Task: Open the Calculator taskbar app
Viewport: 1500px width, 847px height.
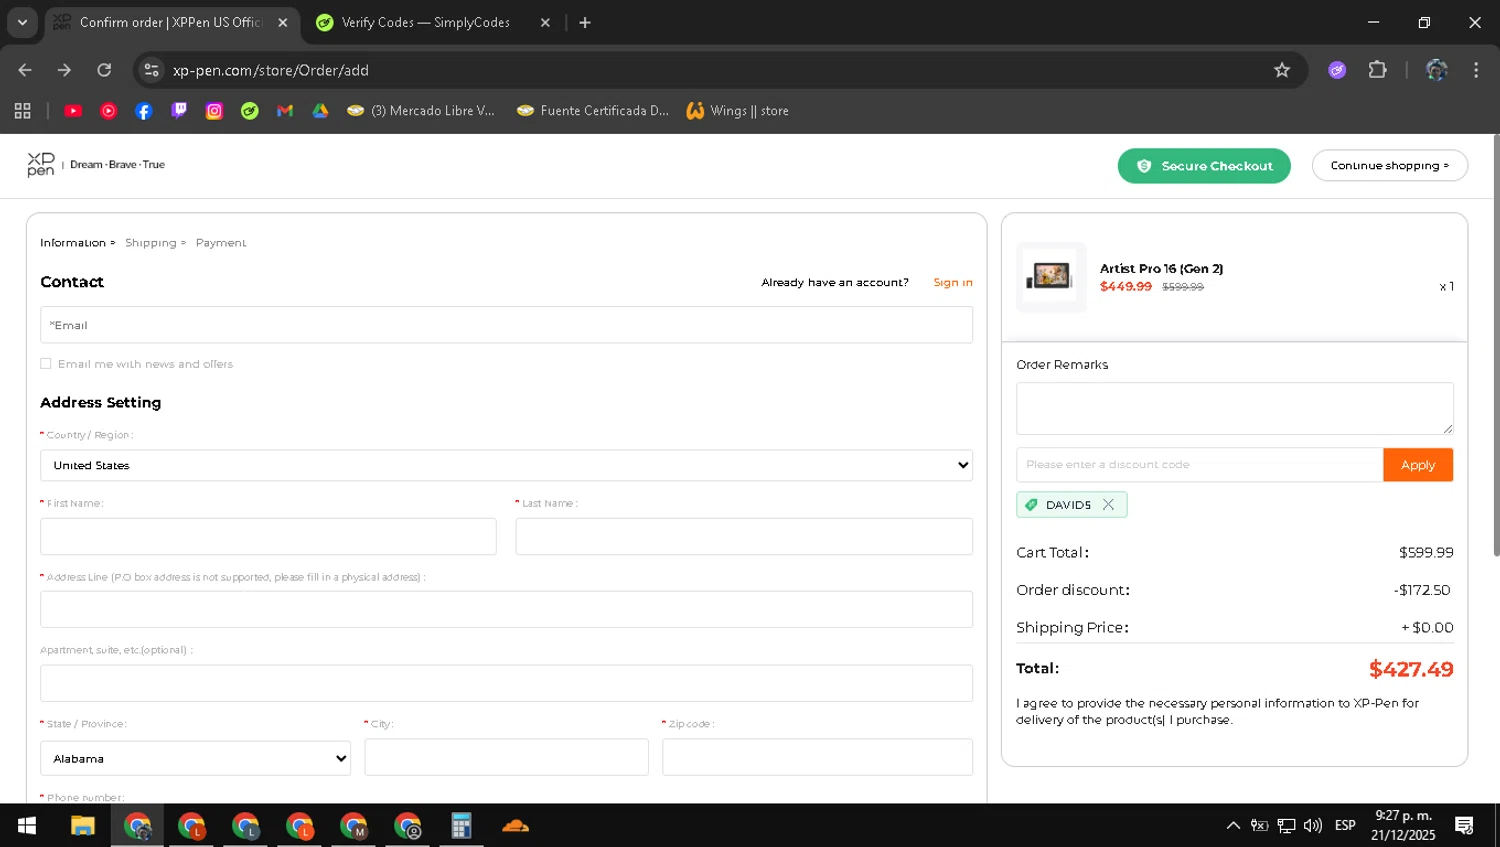Action: click(x=461, y=826)
